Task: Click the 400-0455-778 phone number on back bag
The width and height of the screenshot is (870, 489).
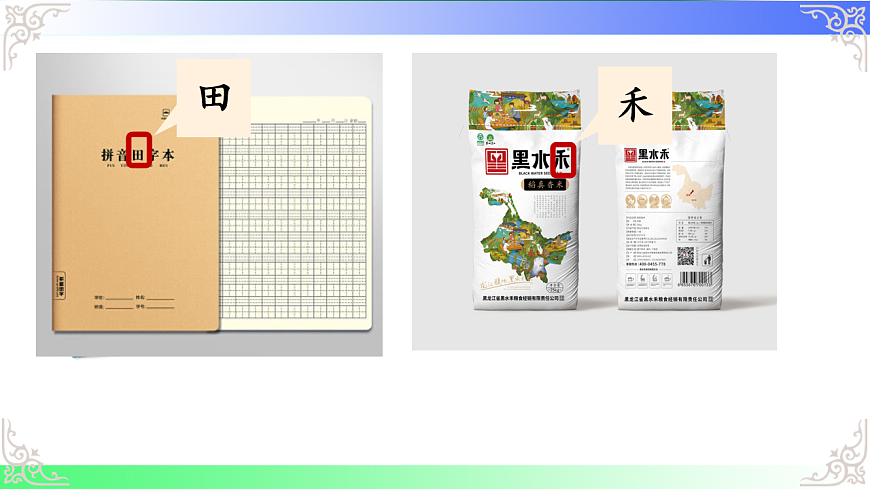Action: 652,264
